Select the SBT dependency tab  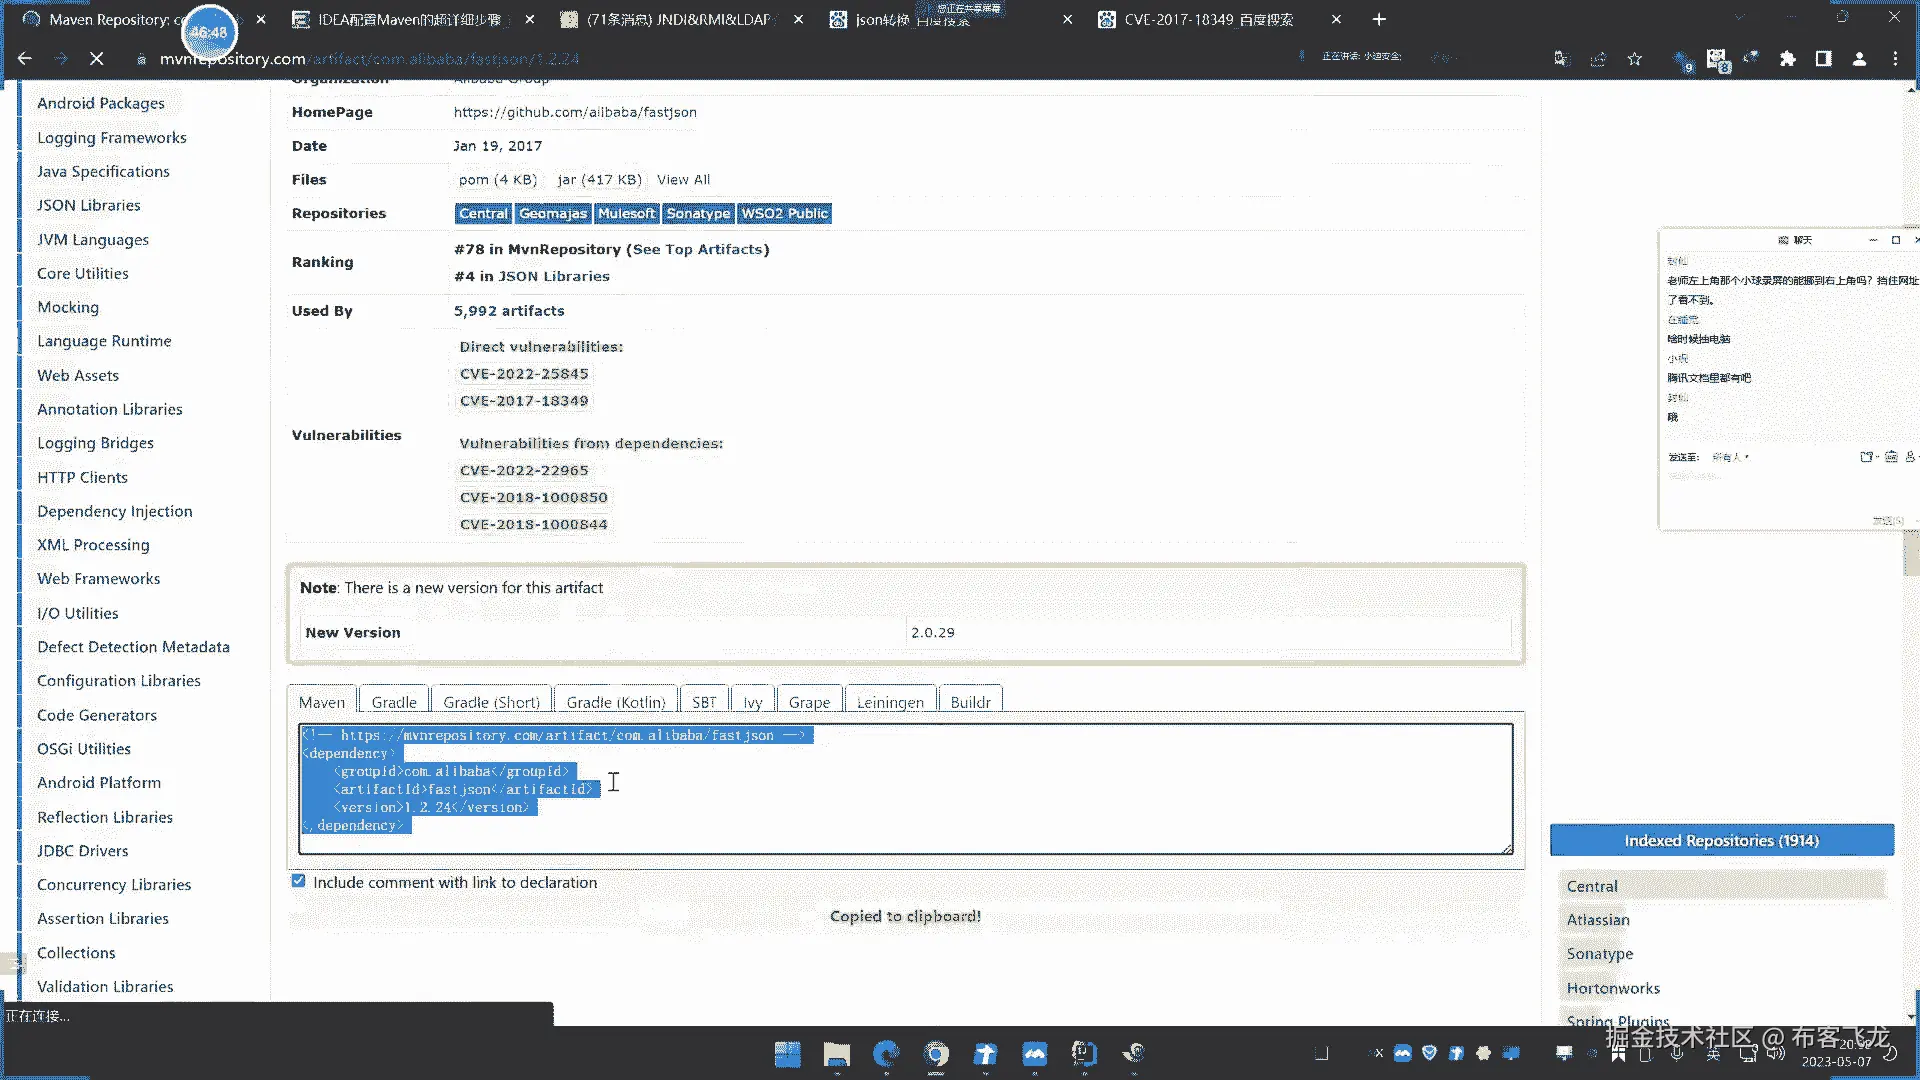(x=704, y=702)
